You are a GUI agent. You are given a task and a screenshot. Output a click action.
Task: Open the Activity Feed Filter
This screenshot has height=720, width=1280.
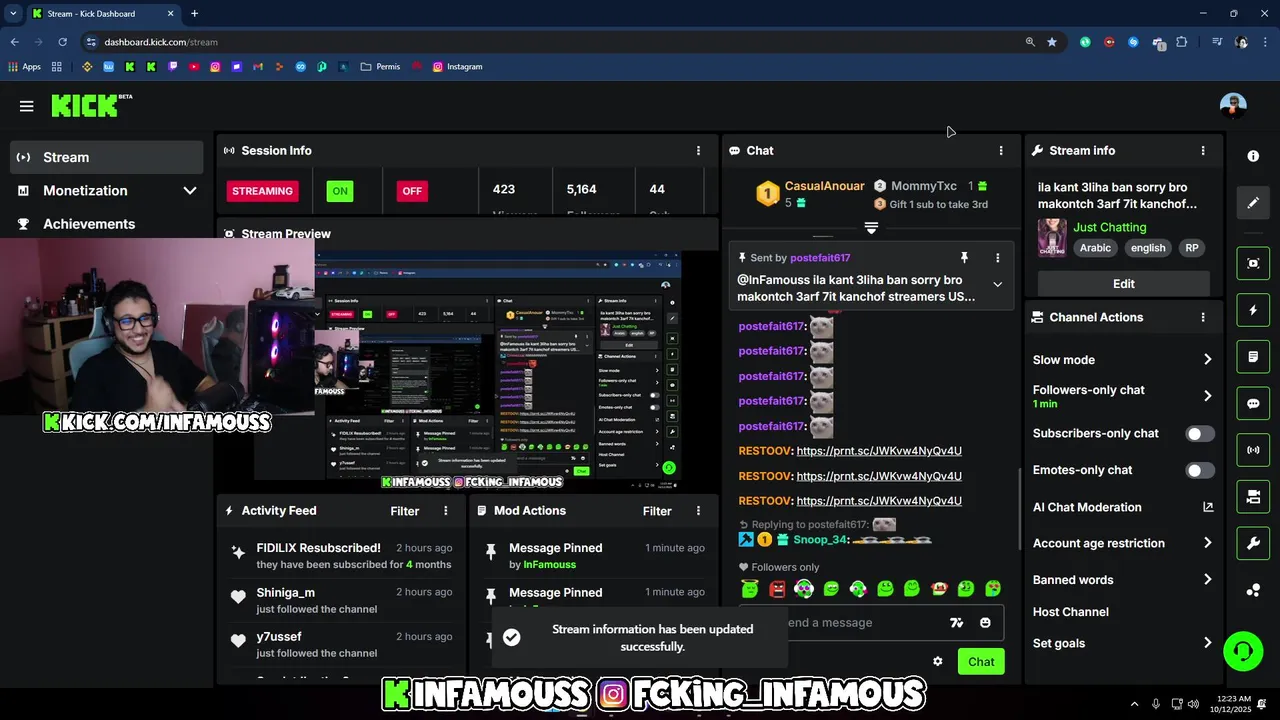point(405,511)
